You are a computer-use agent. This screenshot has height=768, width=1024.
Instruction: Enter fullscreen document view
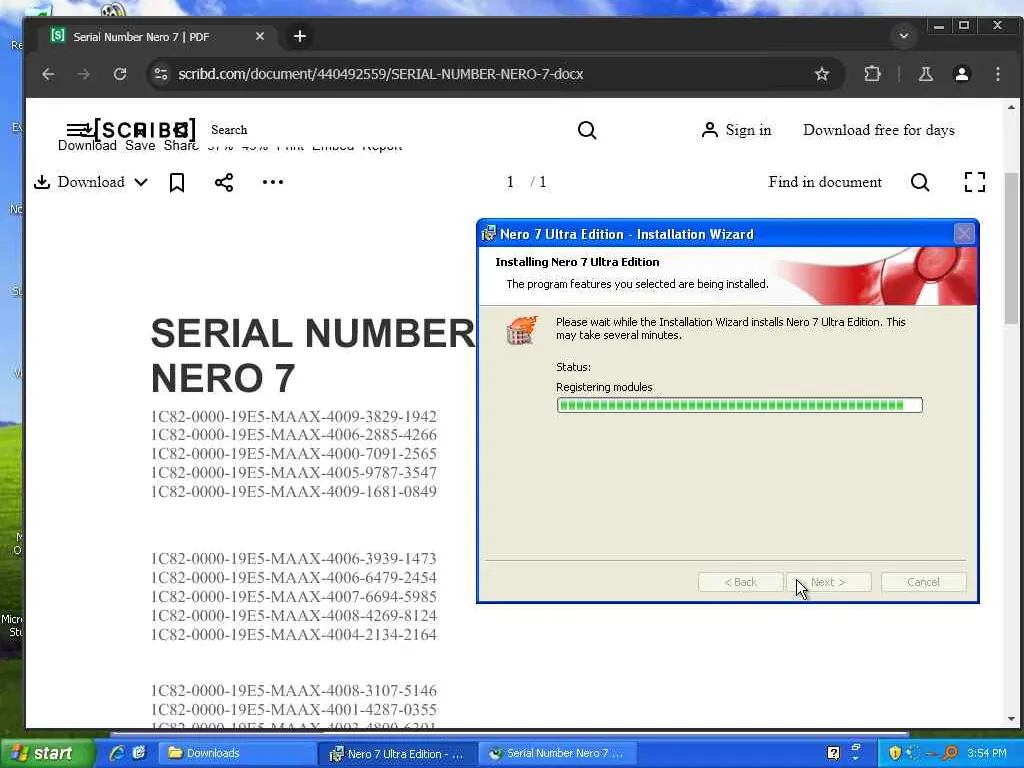click(x=975, y=182)
